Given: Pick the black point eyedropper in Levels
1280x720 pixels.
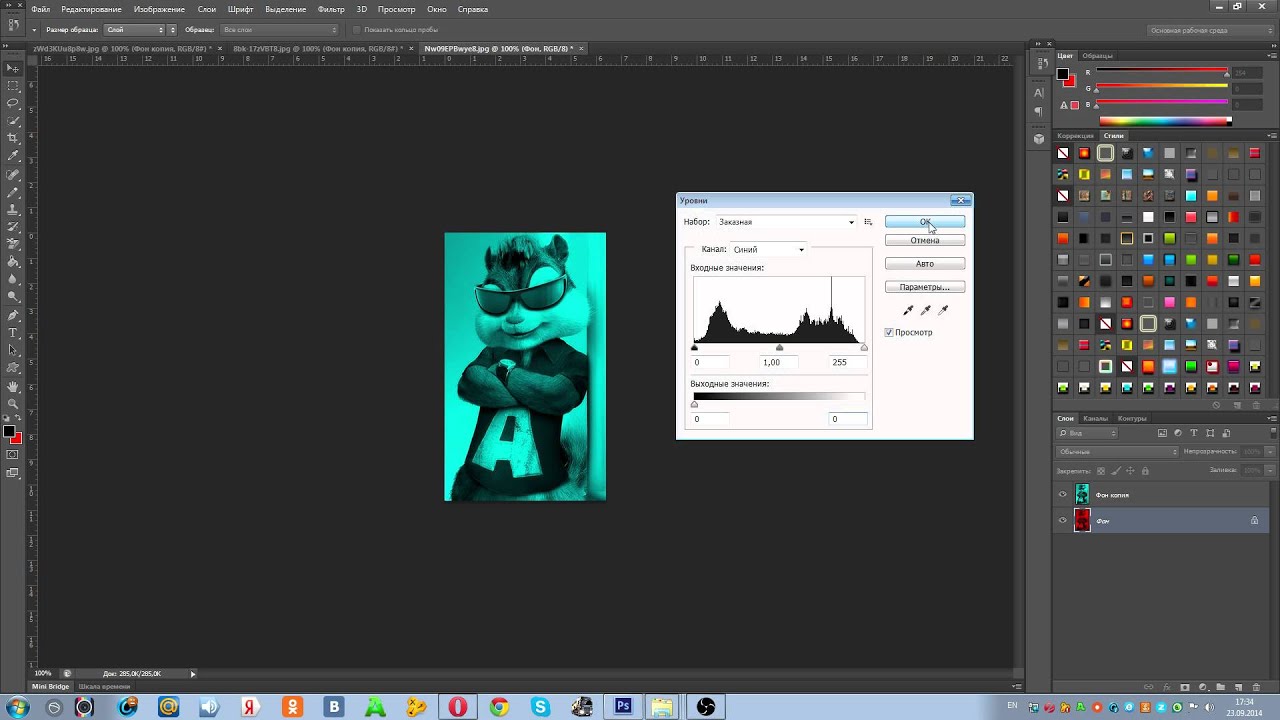Looking at the screenshot, I should 908,311.
